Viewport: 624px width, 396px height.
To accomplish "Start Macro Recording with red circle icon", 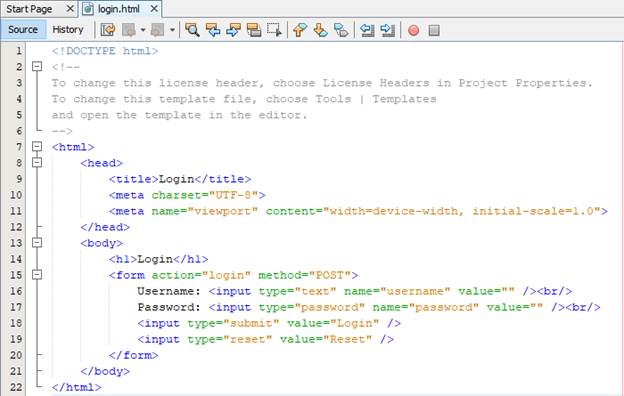I will [x=413, y=30].
